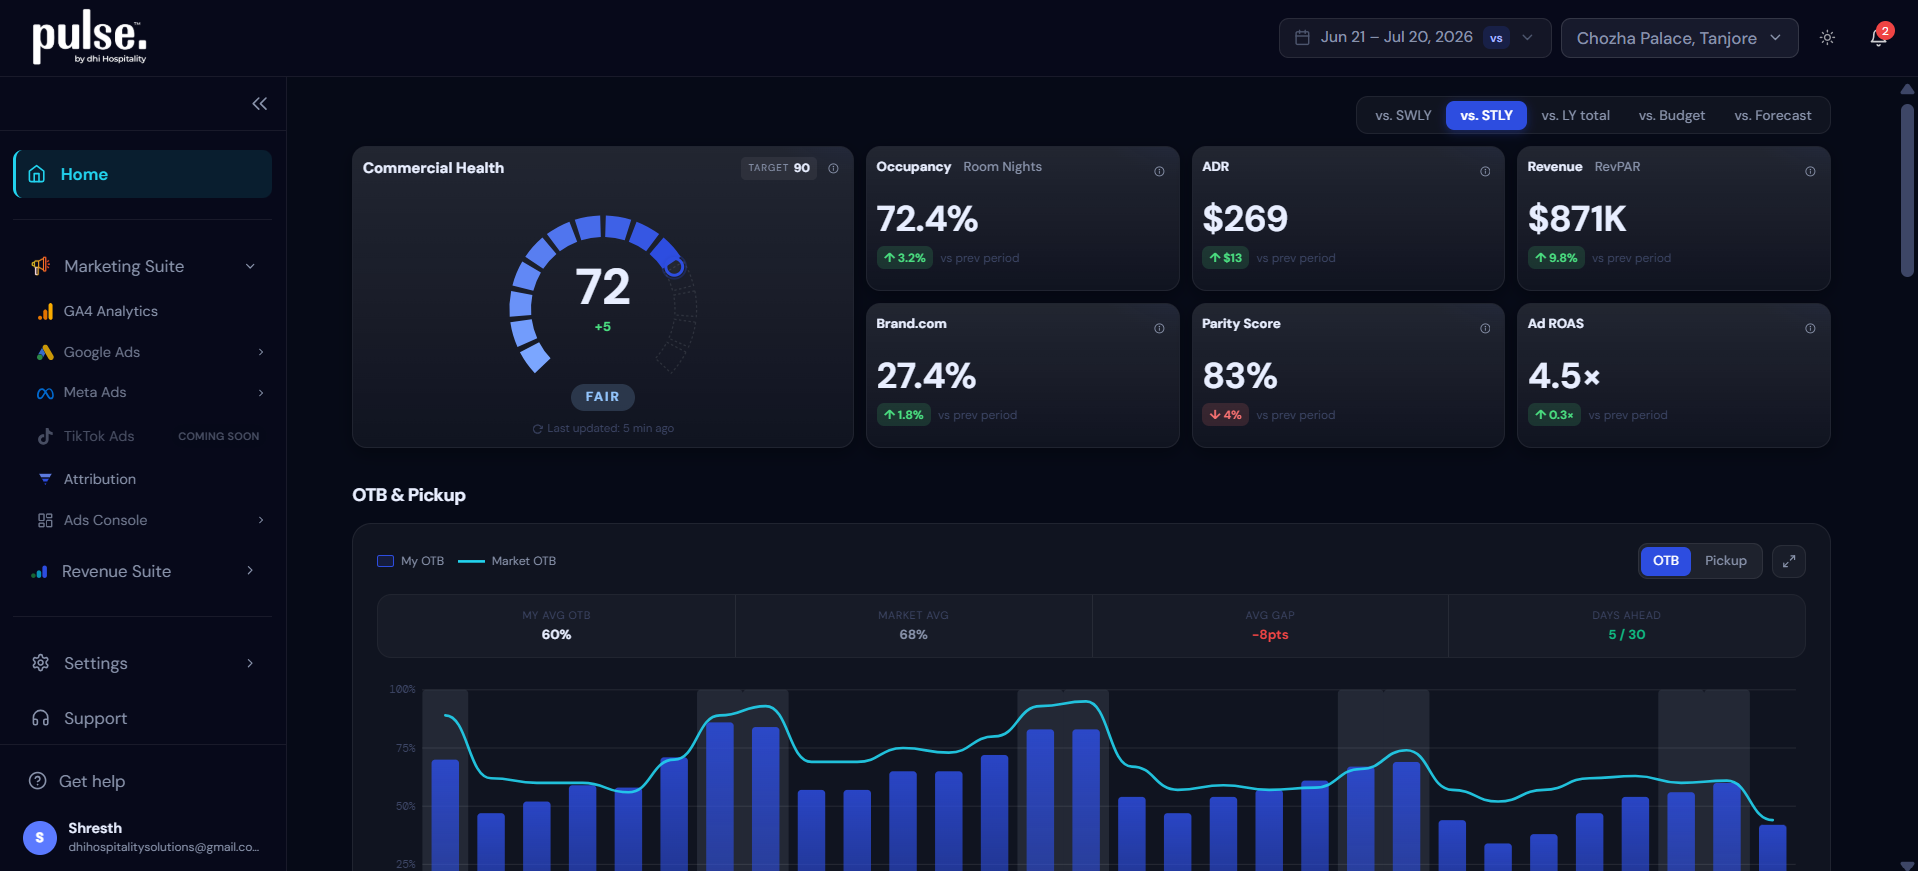Switch chart to Pickup view
This screenshot has height=871, width=1918.
point(1726,561)
